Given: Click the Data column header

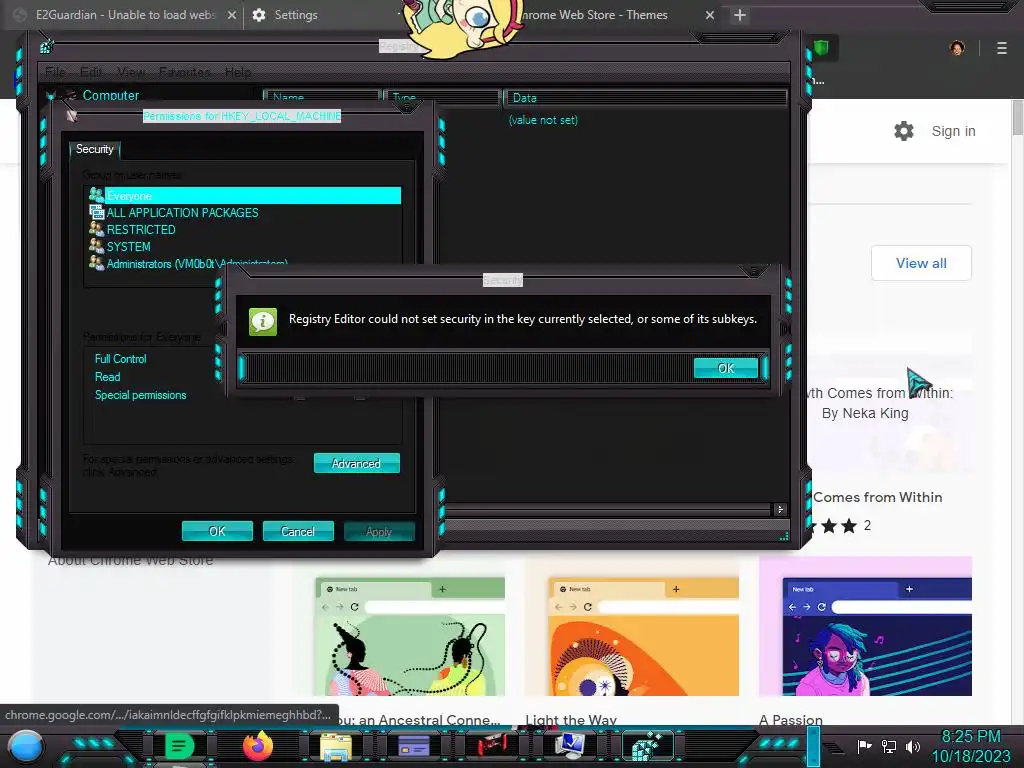Looking at the screenshot, I should pos(645,97).
